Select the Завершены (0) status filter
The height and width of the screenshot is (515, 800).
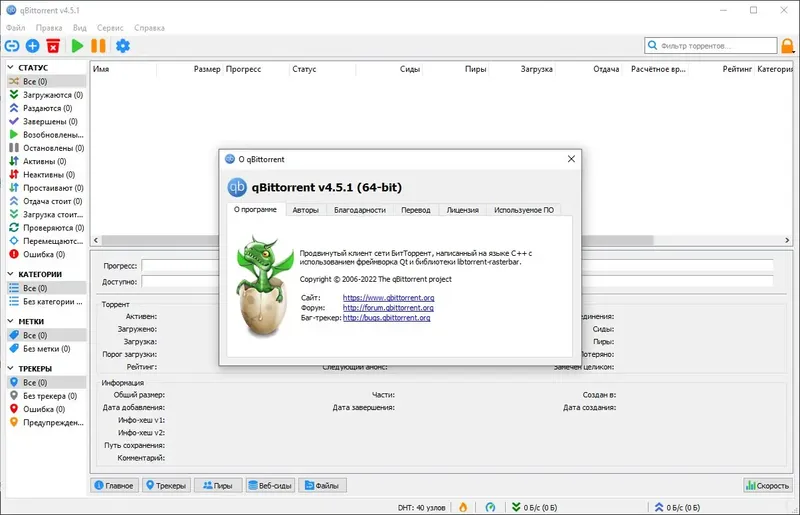point(46,121)
